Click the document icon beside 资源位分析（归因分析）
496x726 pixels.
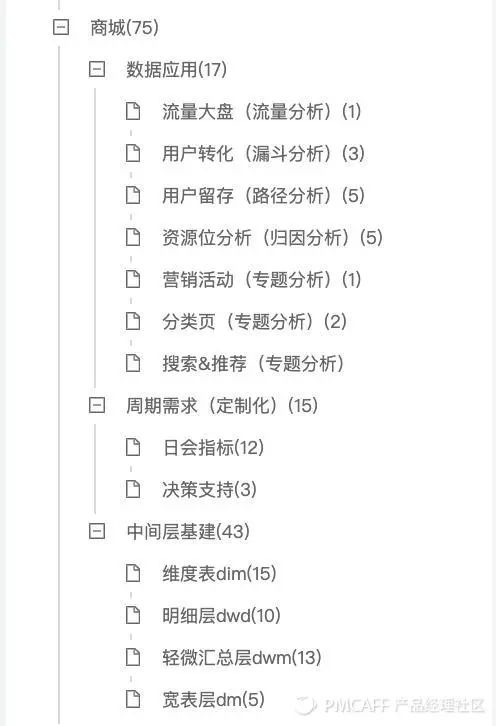coord(133,237)
